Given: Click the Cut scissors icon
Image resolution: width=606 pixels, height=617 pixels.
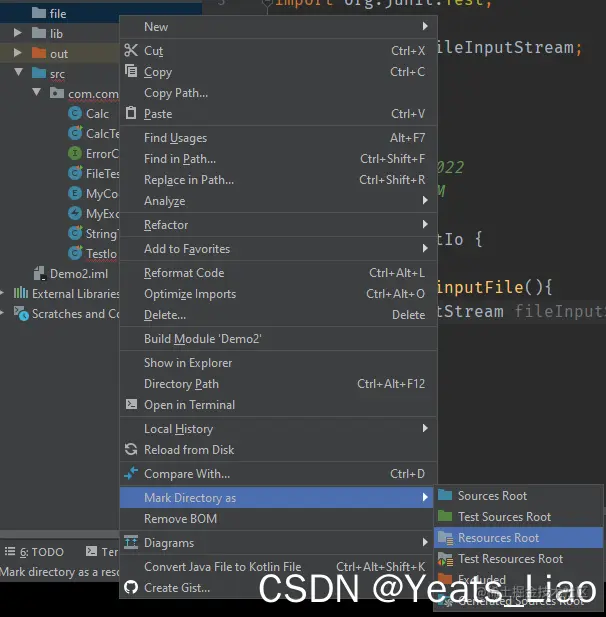Looking at the screenshot, I should click(131, 50).
